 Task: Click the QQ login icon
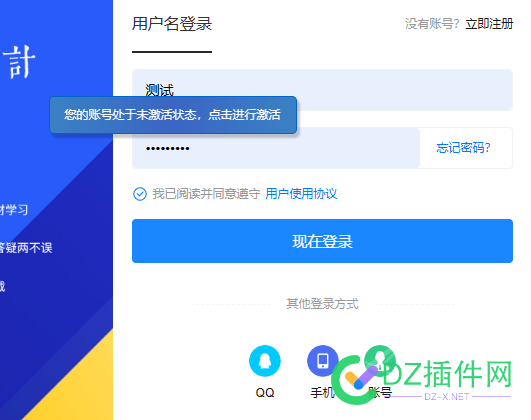[x=264, y=361]
